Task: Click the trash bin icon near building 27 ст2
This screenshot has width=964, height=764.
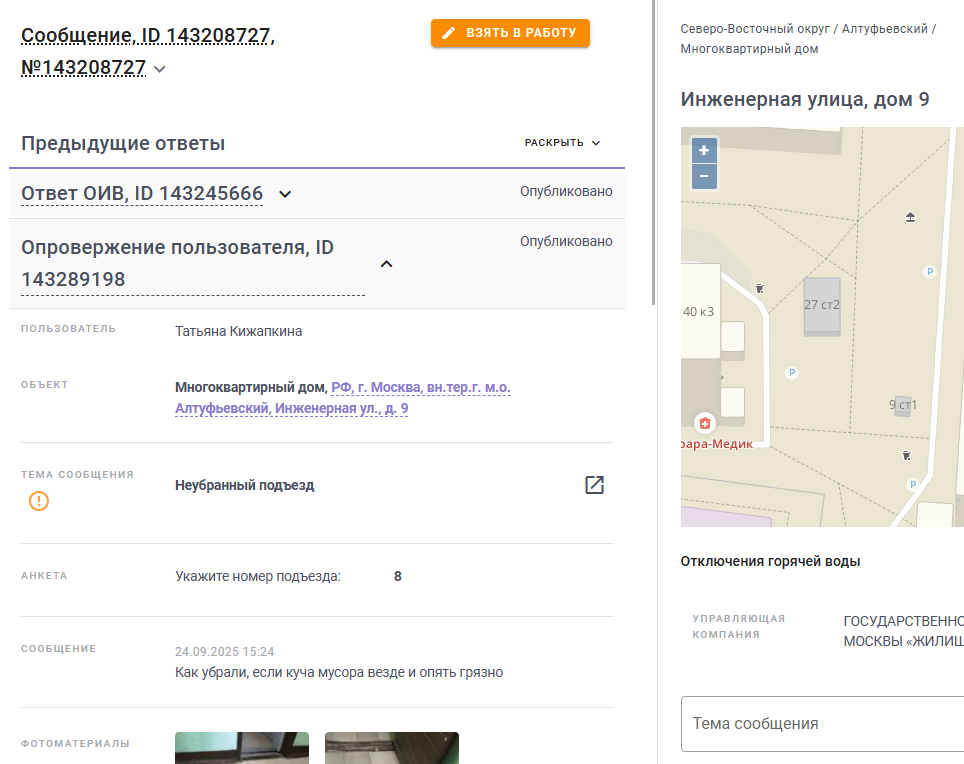Action: [760, 288]
